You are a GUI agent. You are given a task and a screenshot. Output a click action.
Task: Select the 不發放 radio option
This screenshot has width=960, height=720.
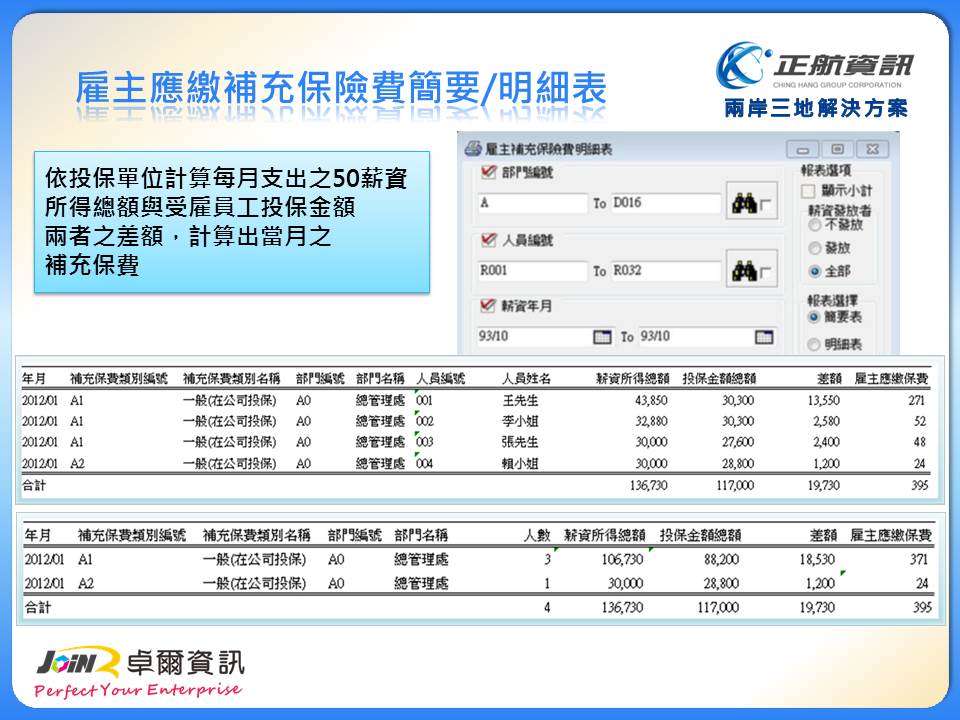(813, 225)
